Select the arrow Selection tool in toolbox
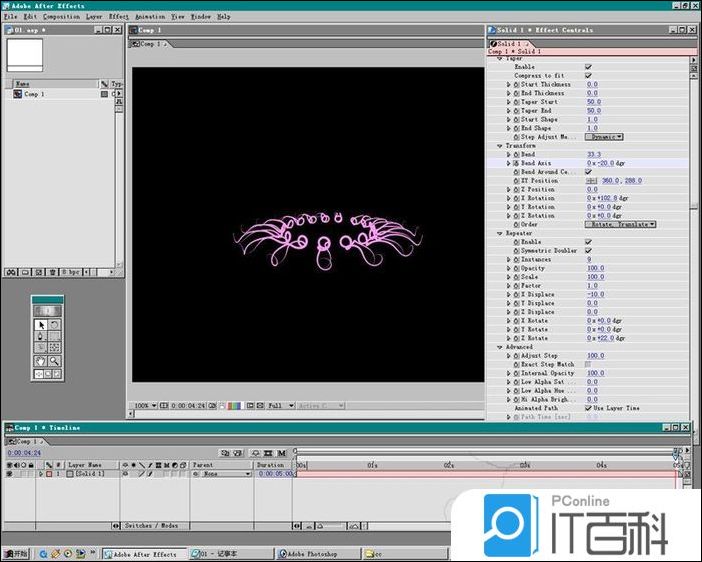 coord(41,324)
